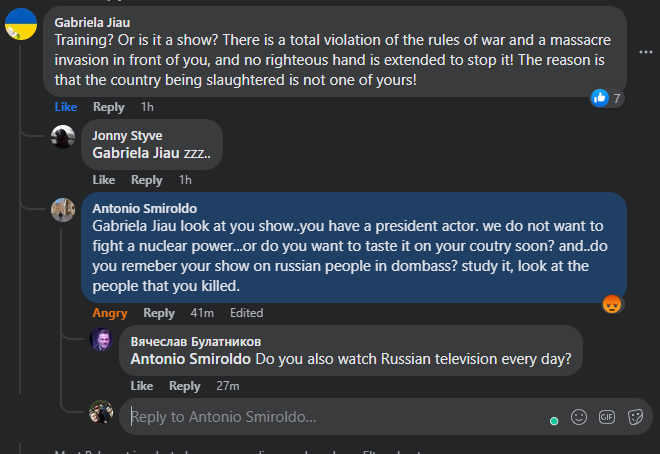Screen dimensions: 660x454
Task: Open Gabriela Jiau mention in Jonny's reply
Action: (136, 153)
